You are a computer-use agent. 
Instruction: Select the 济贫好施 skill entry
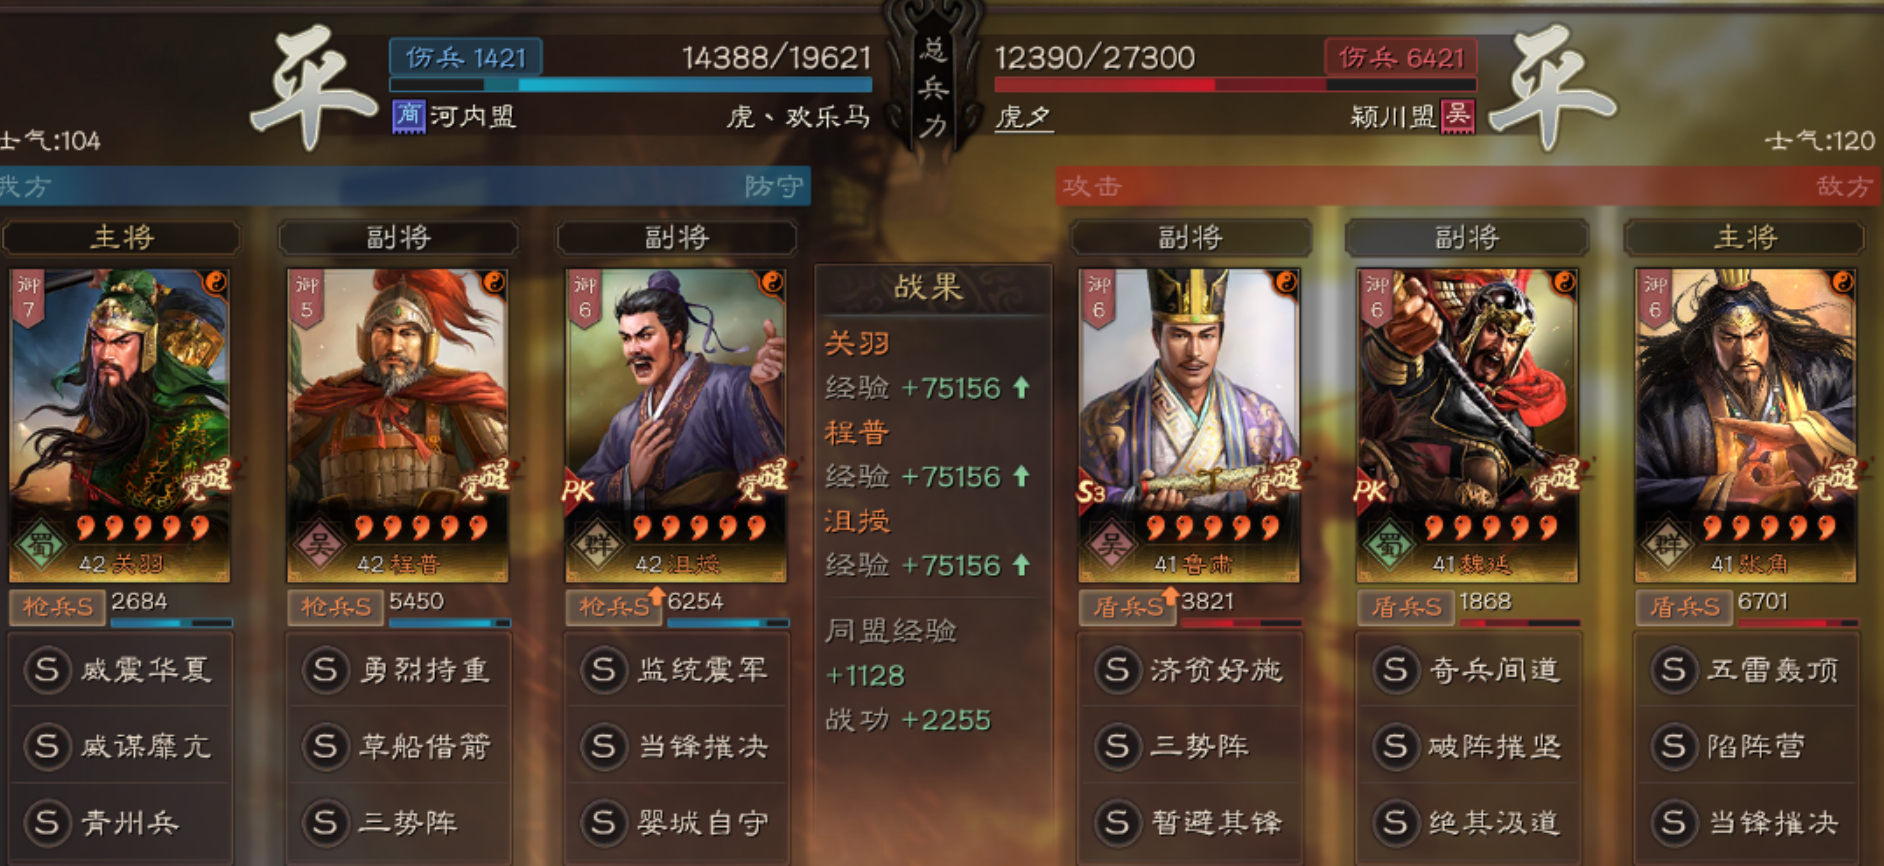(1189, 669)
